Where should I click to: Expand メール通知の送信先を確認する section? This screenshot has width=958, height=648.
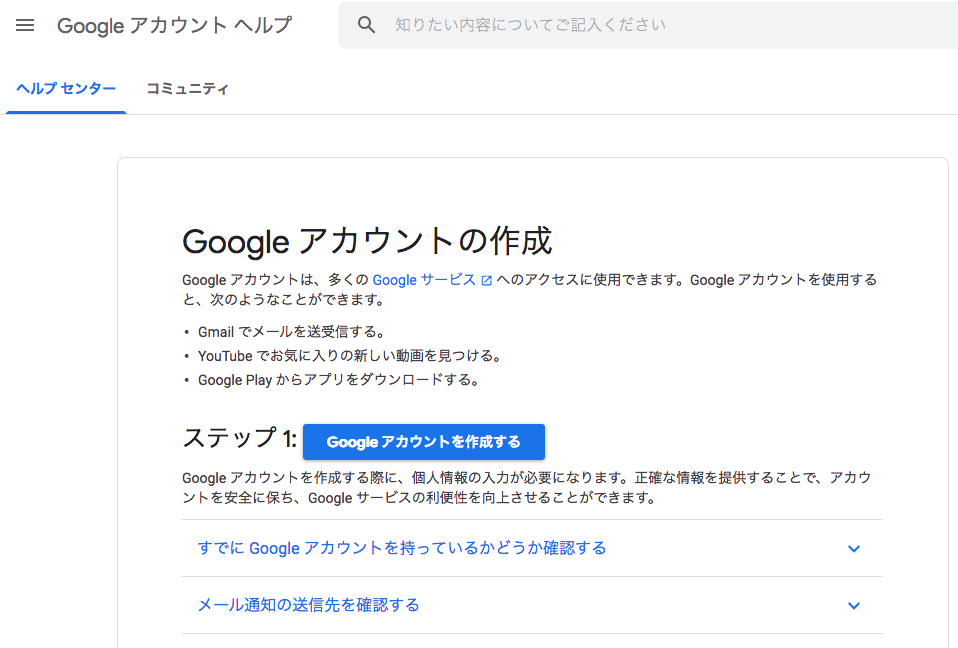532,605
